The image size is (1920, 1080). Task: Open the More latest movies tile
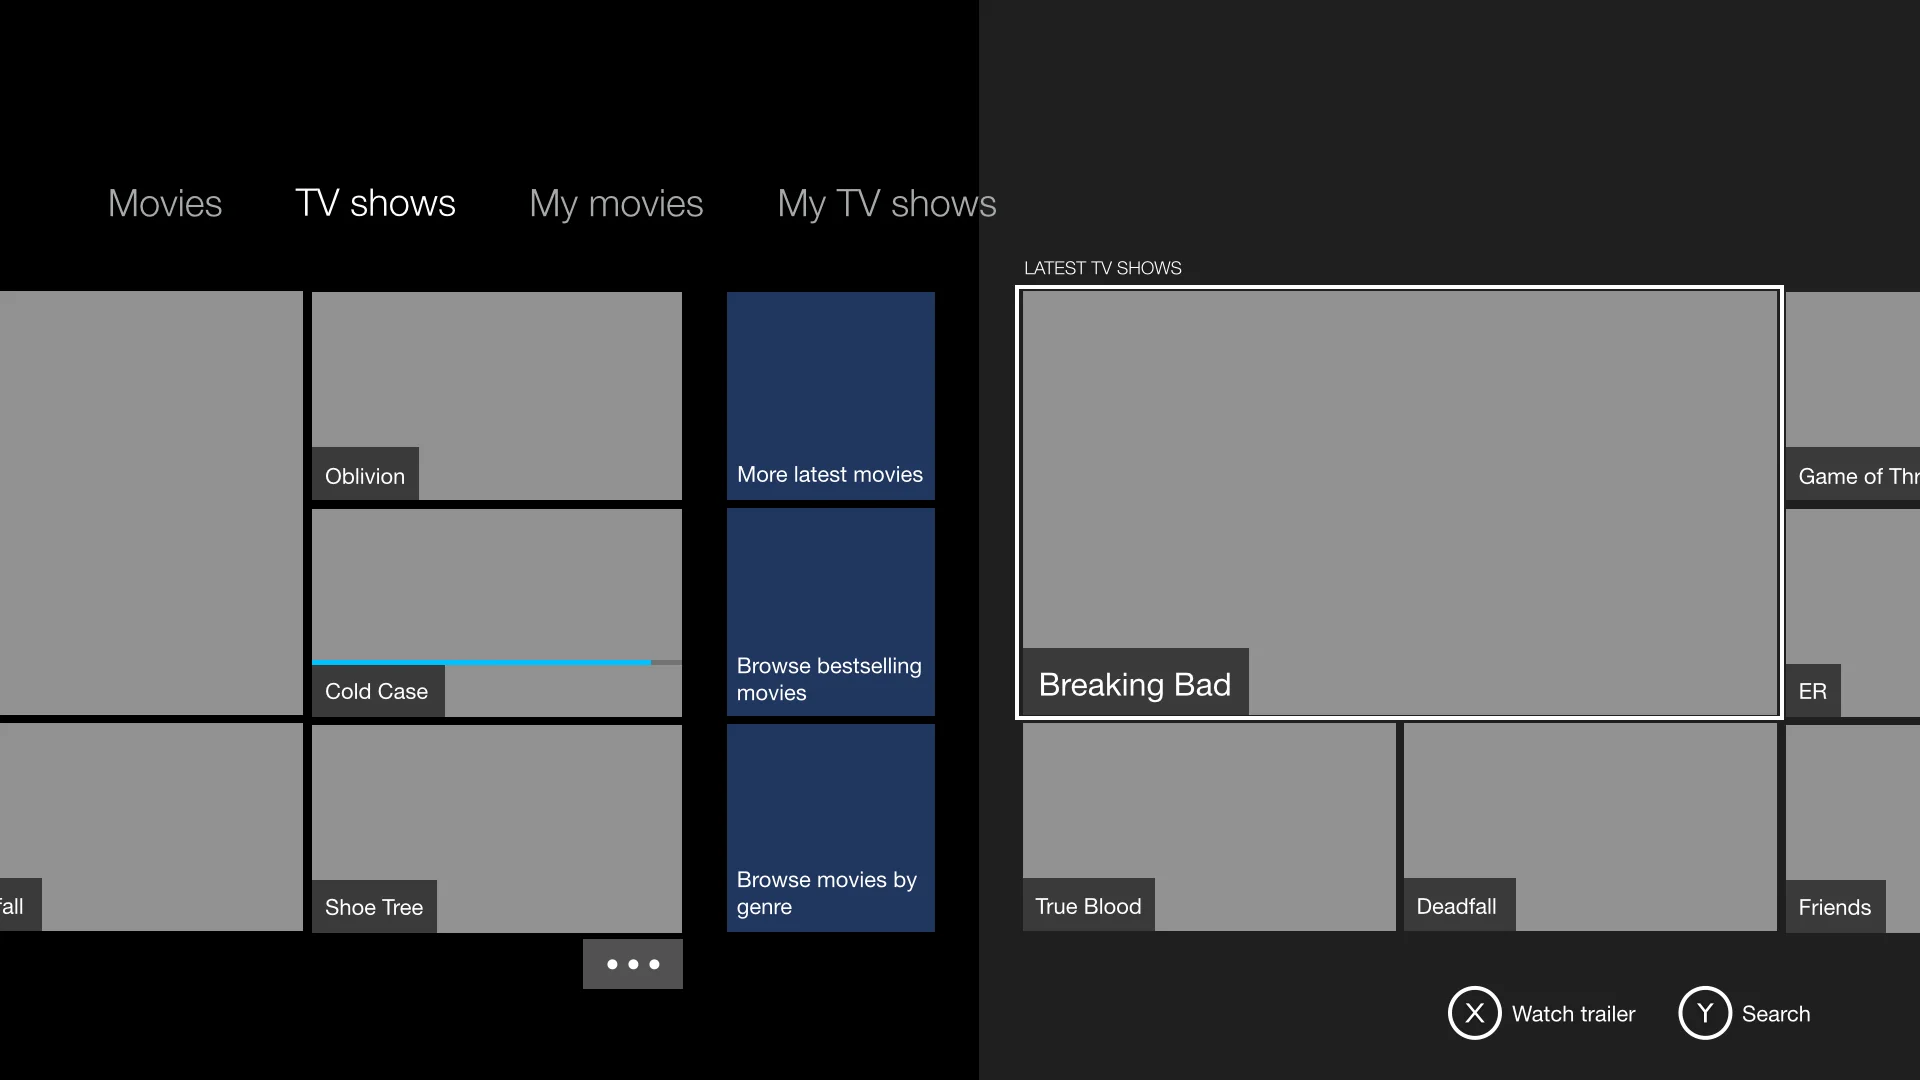tap(830, 396)
